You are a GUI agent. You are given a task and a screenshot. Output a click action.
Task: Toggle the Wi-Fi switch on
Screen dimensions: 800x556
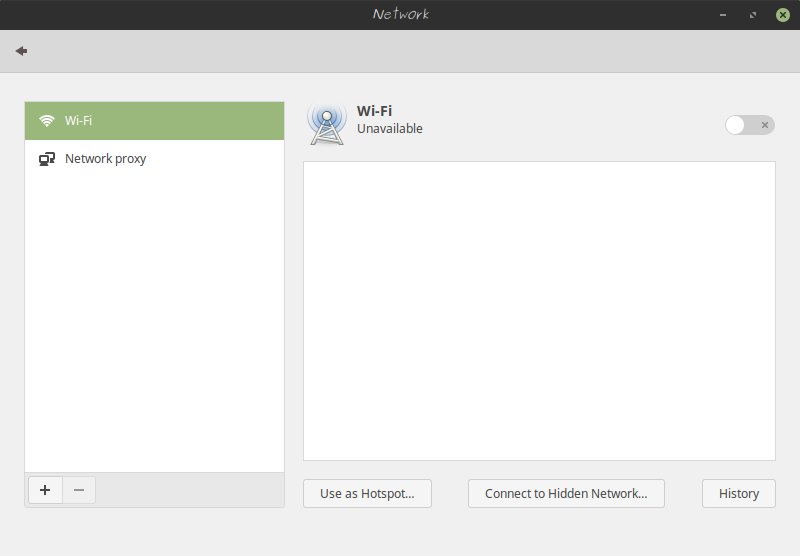coord(749,125)
